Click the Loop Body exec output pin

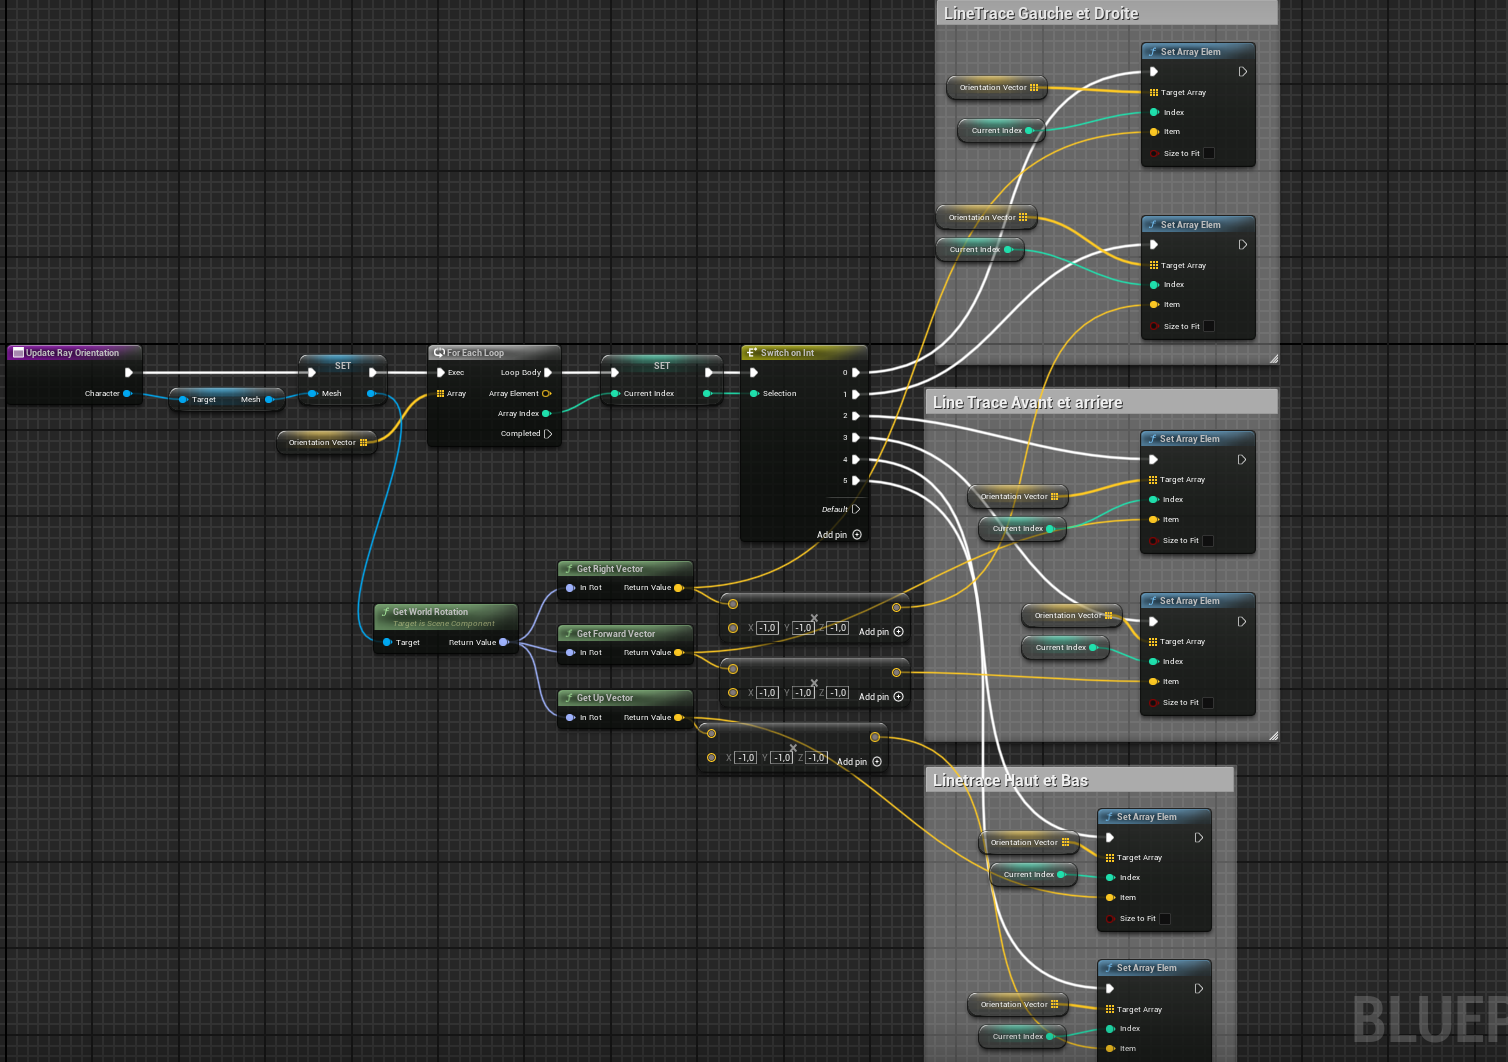(548, 372)
